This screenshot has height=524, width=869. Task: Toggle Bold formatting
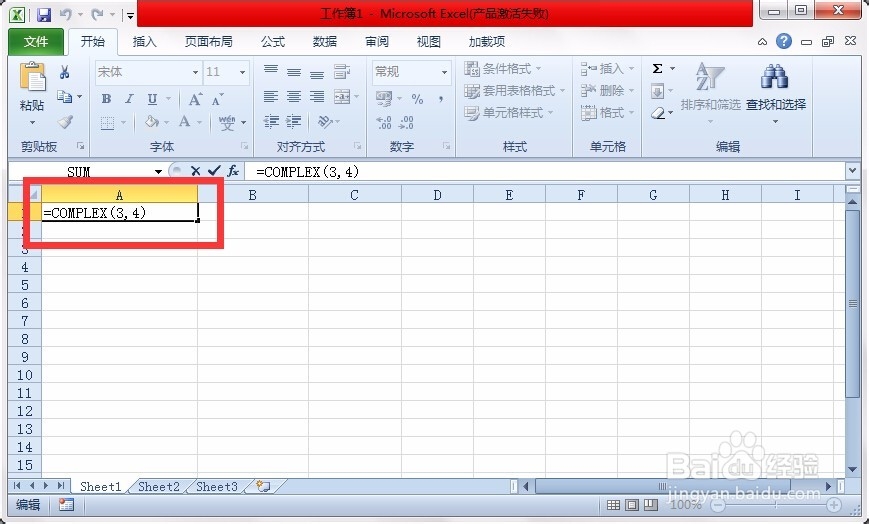coord(106,99)
